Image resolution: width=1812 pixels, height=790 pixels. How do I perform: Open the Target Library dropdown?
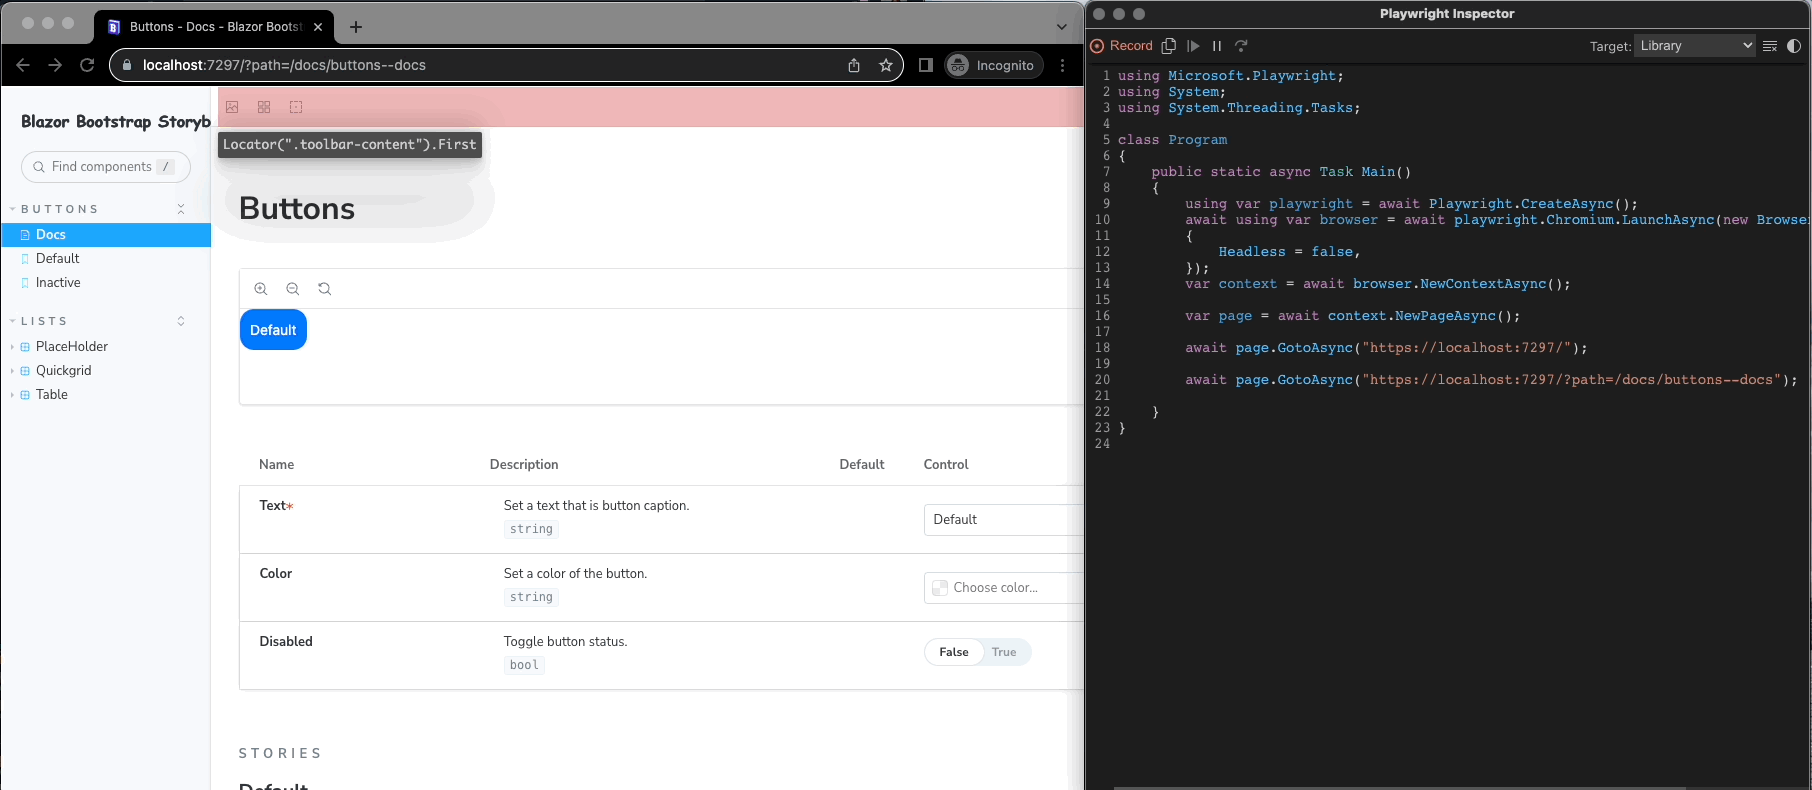1695,46
